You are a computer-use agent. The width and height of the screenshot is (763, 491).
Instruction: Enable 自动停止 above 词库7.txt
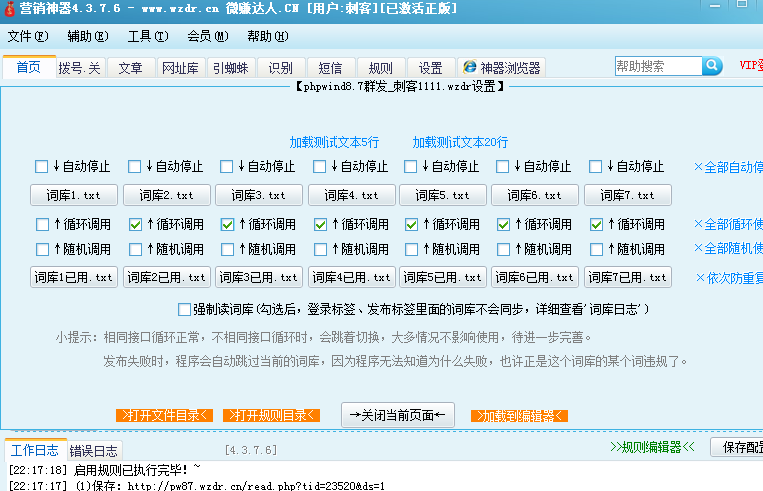click(x=596, y=167)
